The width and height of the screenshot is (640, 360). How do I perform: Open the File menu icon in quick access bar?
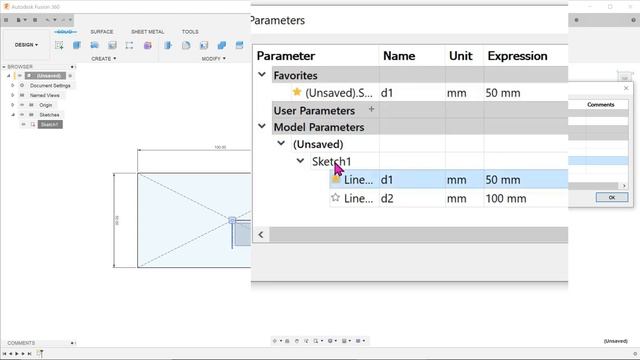20,20
